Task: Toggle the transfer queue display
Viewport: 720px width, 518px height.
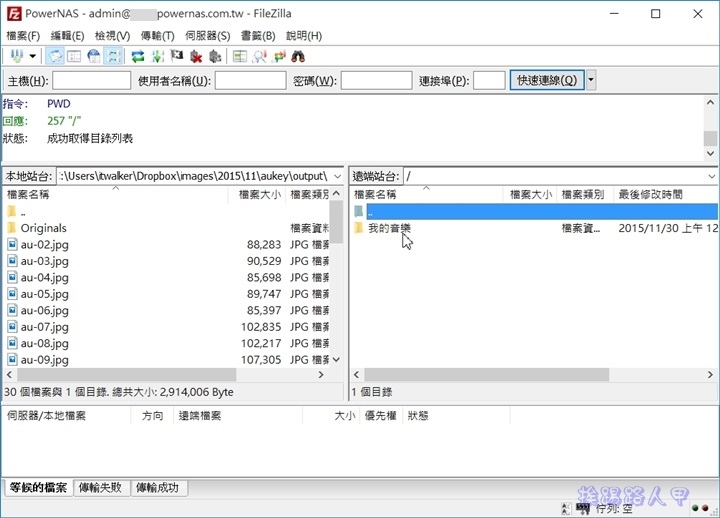Action: pyautogui.click(x=113, y=56)
